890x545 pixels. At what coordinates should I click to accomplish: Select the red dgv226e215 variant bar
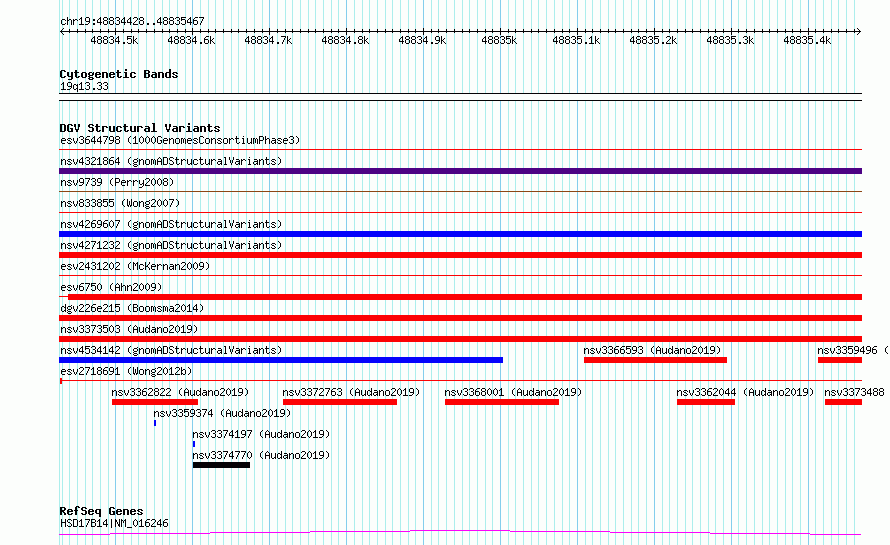coord(460,318)
